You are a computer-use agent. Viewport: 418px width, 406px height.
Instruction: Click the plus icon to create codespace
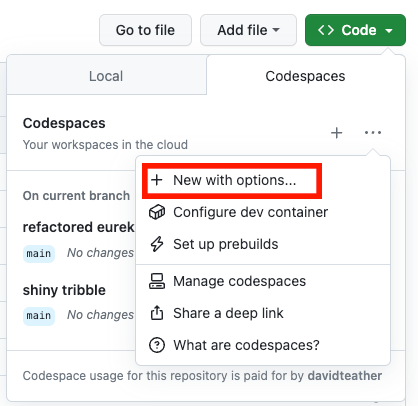337,133
